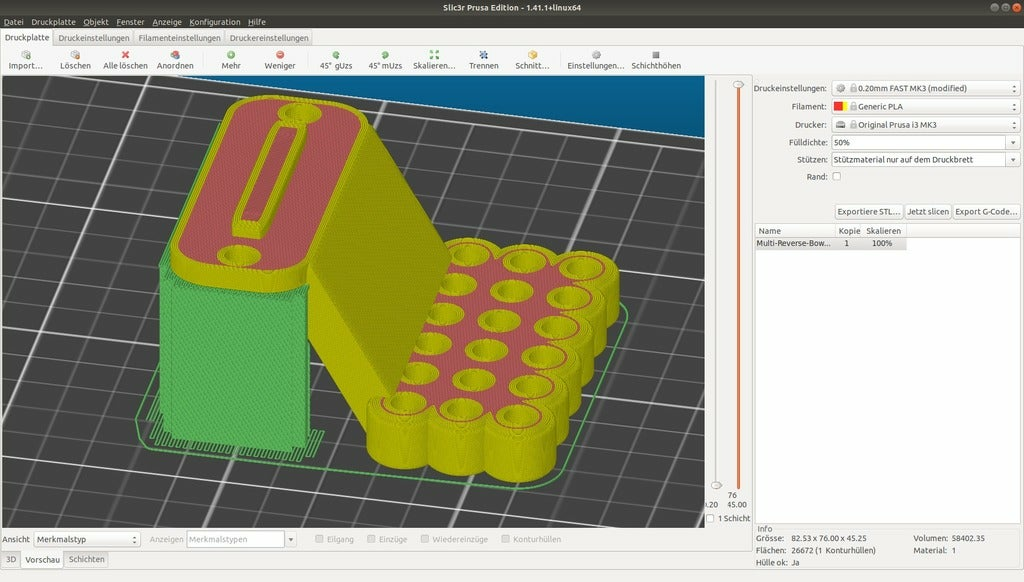Click the Jetzt slicen button
1024x582 pixels.
(927, 212)
